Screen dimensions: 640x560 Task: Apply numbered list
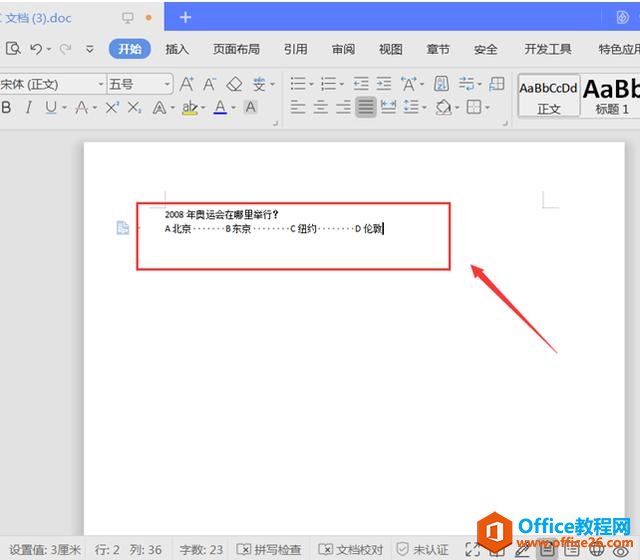[328, 84]
